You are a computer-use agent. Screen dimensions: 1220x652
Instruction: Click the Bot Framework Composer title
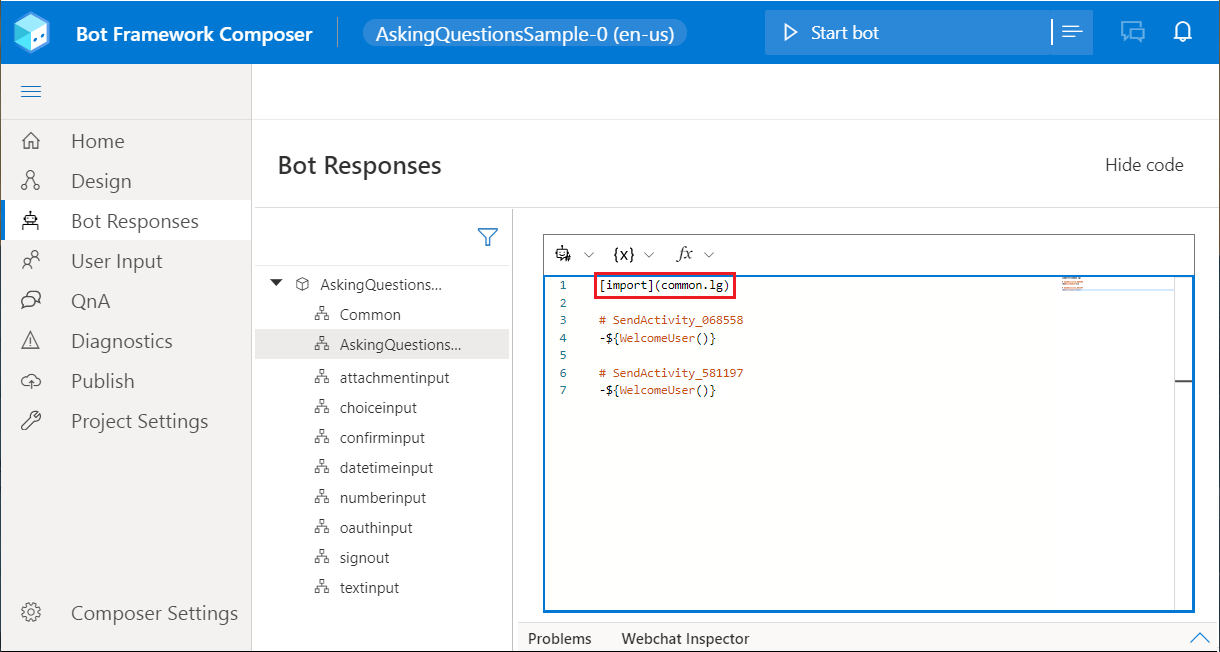coord(194,34)
